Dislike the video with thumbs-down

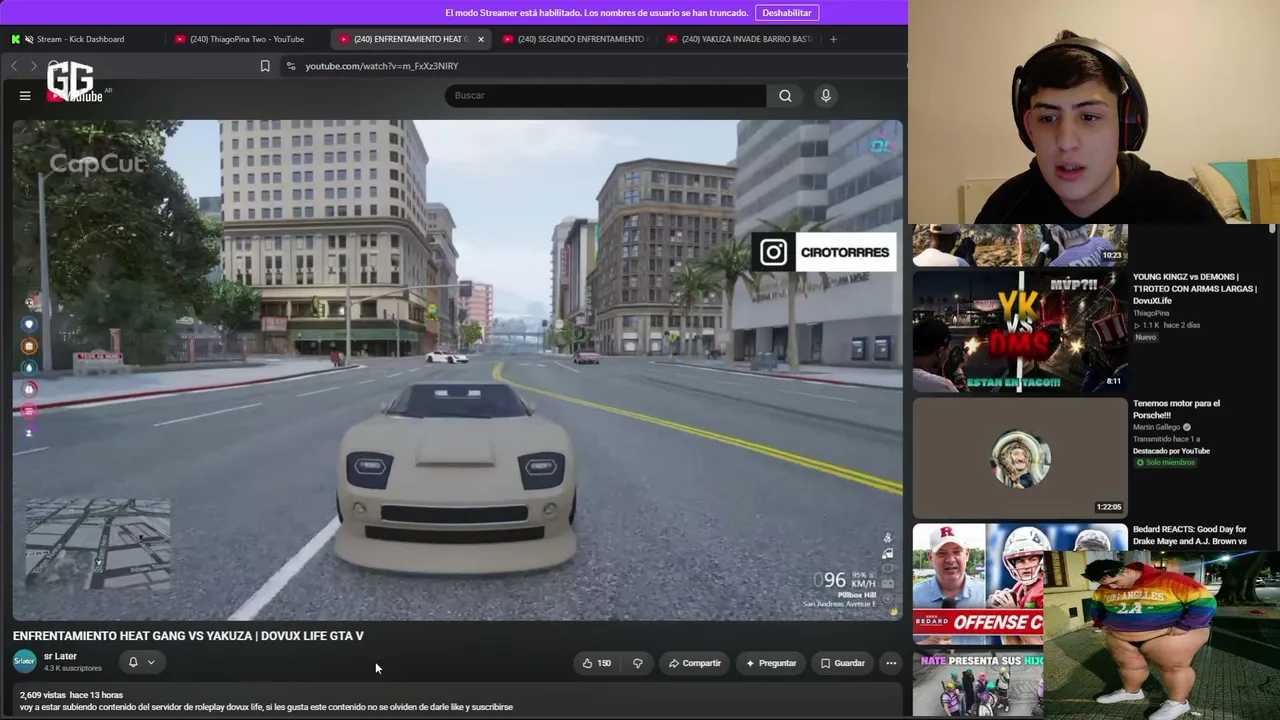[x=638, y=663]
